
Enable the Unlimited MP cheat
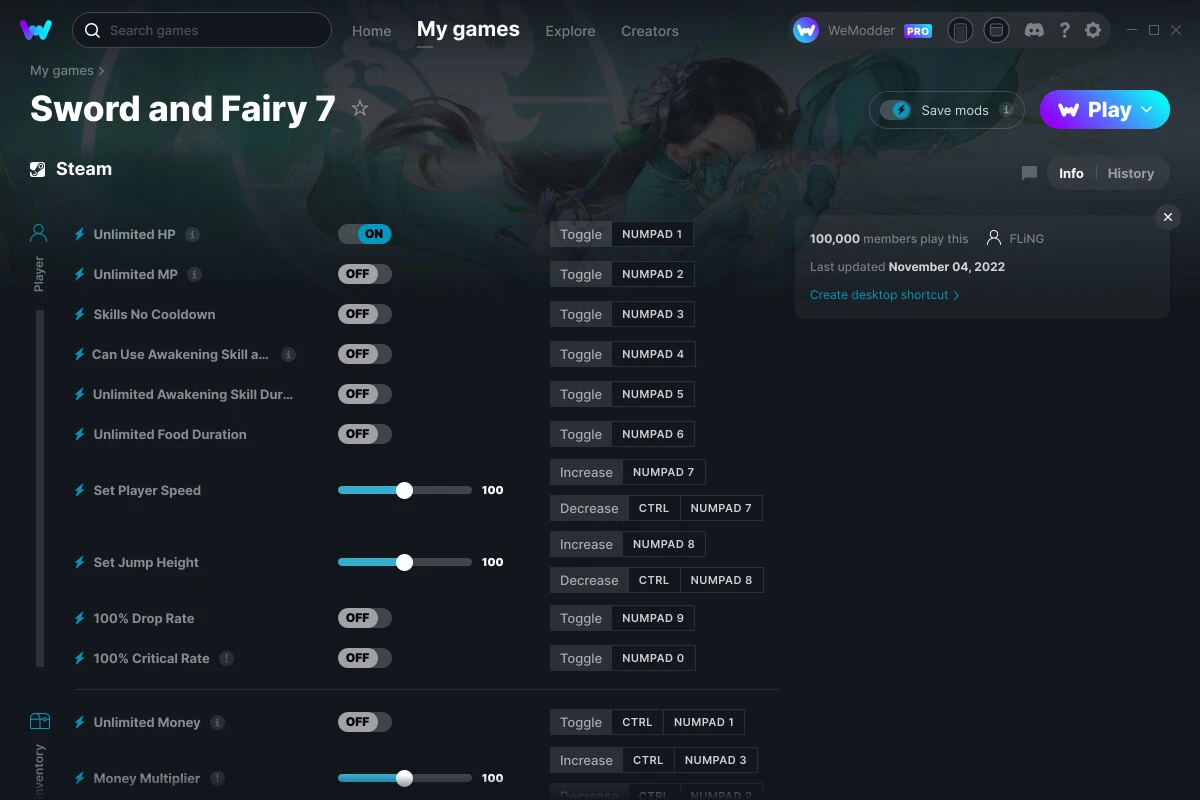[364, 273]
